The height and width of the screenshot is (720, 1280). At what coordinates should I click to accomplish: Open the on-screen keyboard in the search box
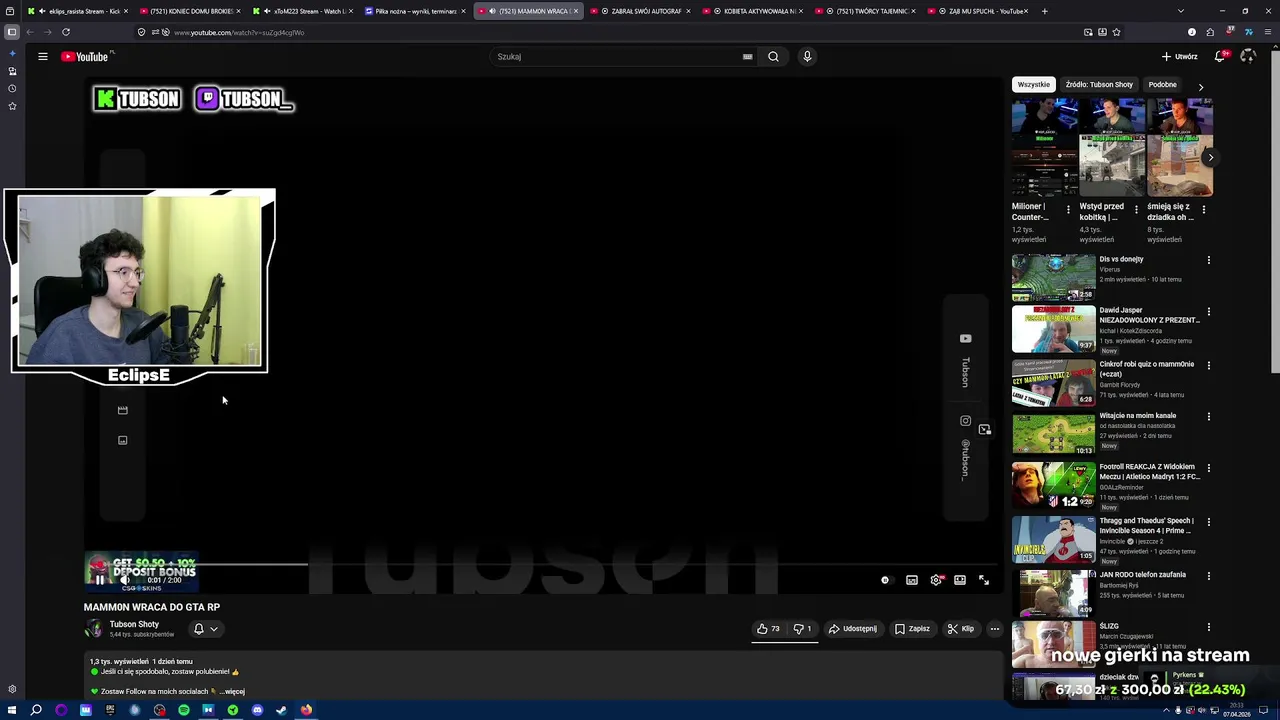coord(747,57)
